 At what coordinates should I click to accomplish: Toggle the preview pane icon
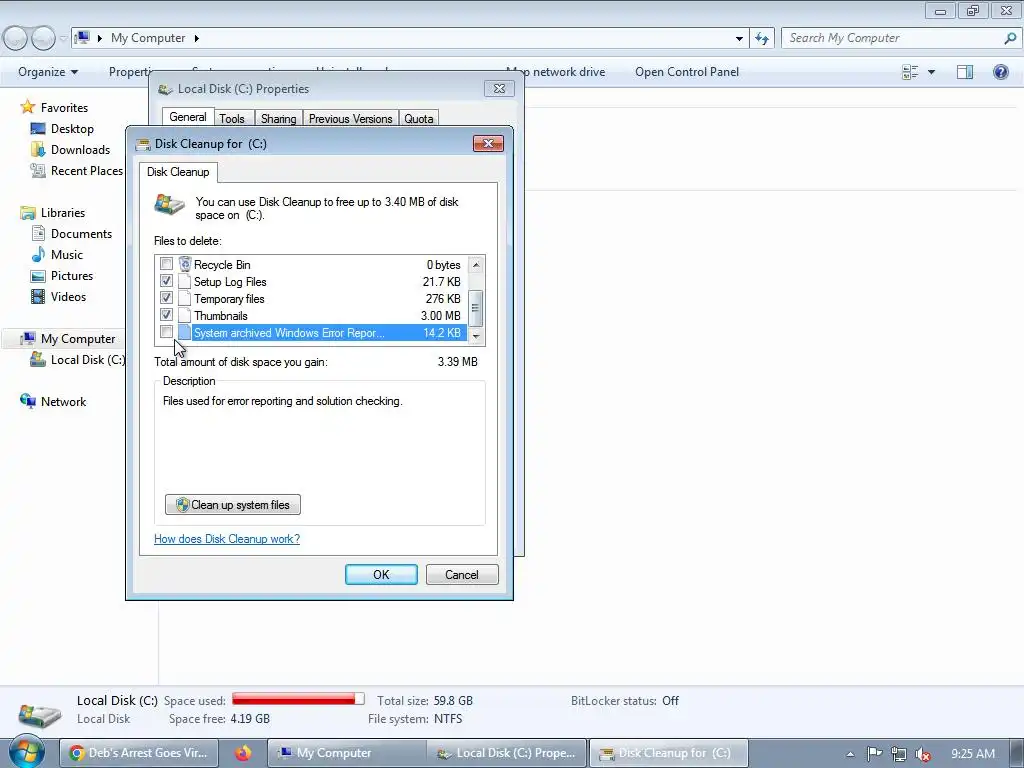click(965, 72)
